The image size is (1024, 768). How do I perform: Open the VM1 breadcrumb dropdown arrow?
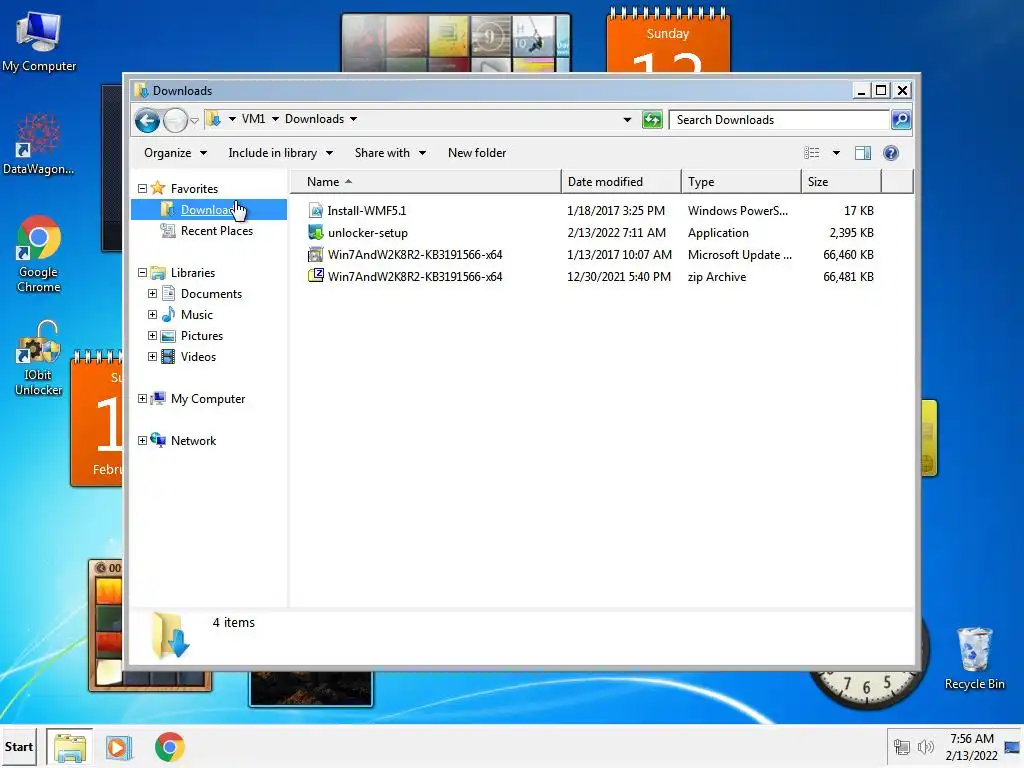[x=275, y=119]
